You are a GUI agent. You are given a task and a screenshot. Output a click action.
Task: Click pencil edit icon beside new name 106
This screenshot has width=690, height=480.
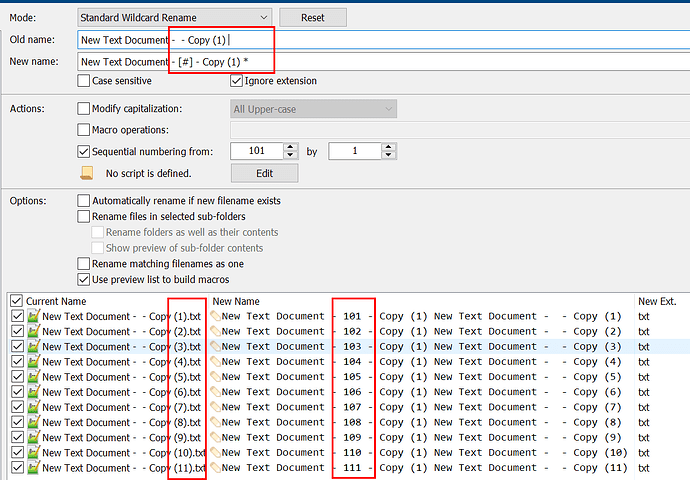216,392
